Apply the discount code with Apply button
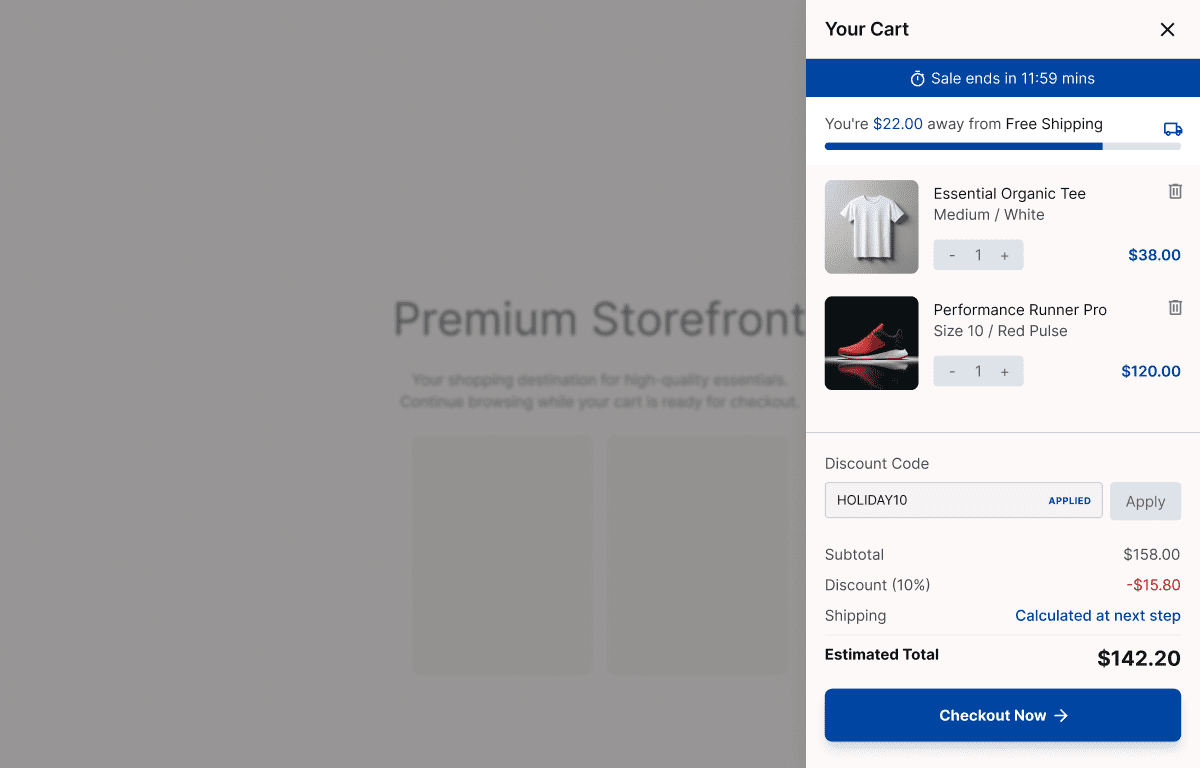Image resolution: width=1200 pixels, height=768 pixels. coord(1145,501)
